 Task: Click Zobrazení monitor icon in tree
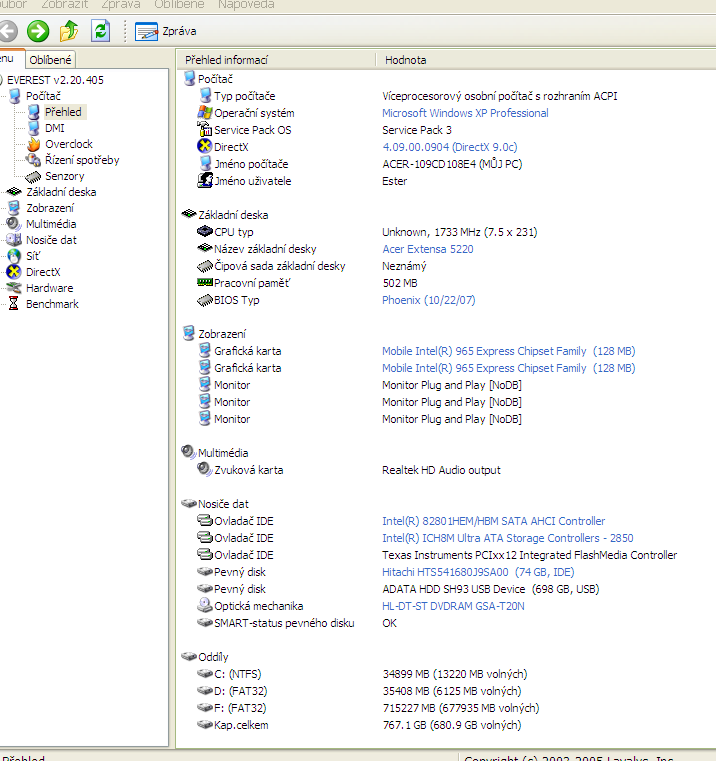[14, 208]
